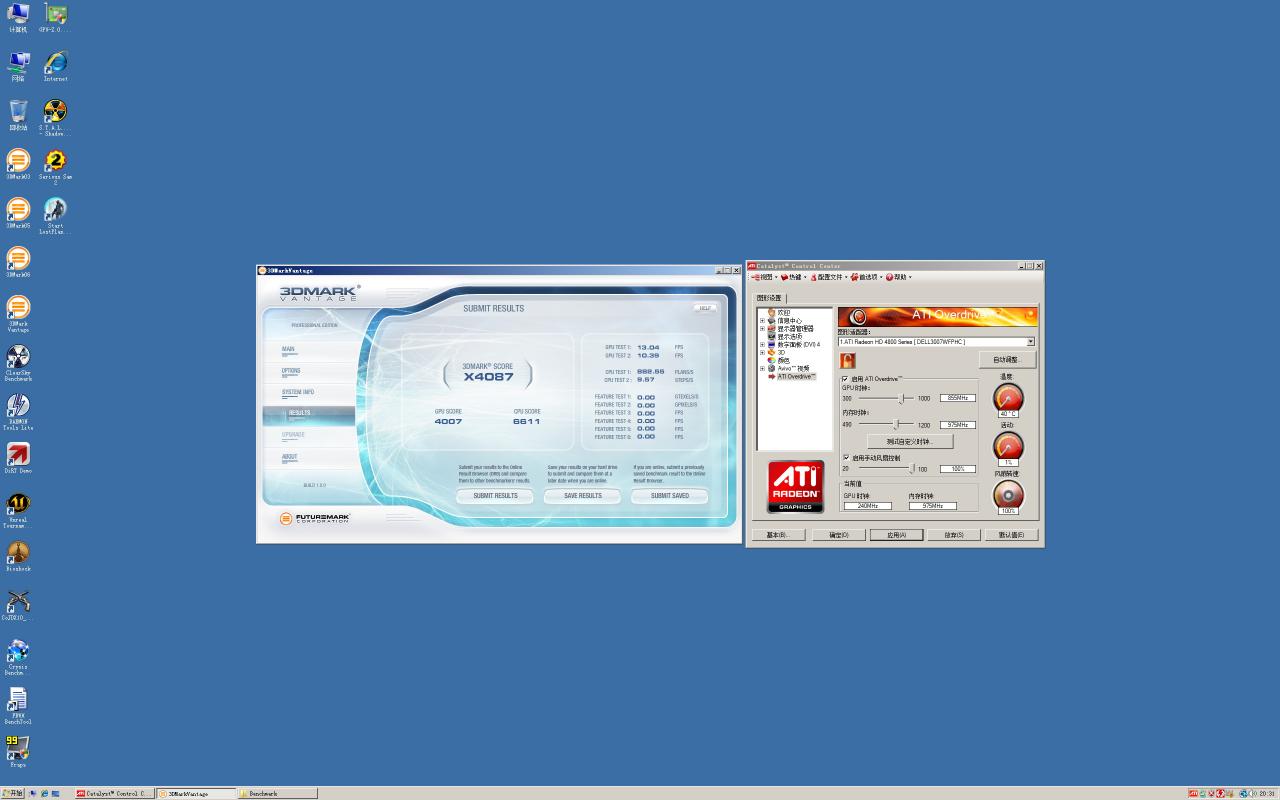Click the Futuremark Corporation logo

(314, 518)
